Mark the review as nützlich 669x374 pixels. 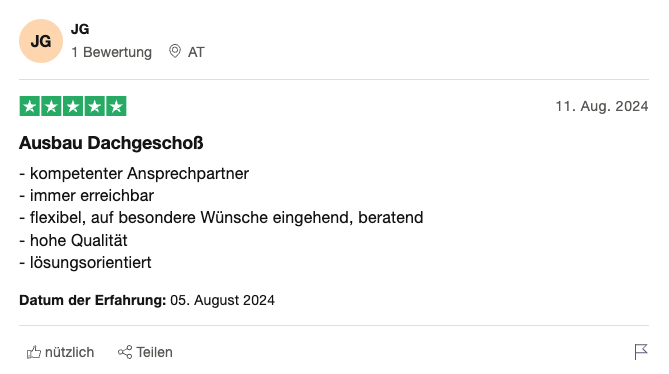[x=61, y=352]
